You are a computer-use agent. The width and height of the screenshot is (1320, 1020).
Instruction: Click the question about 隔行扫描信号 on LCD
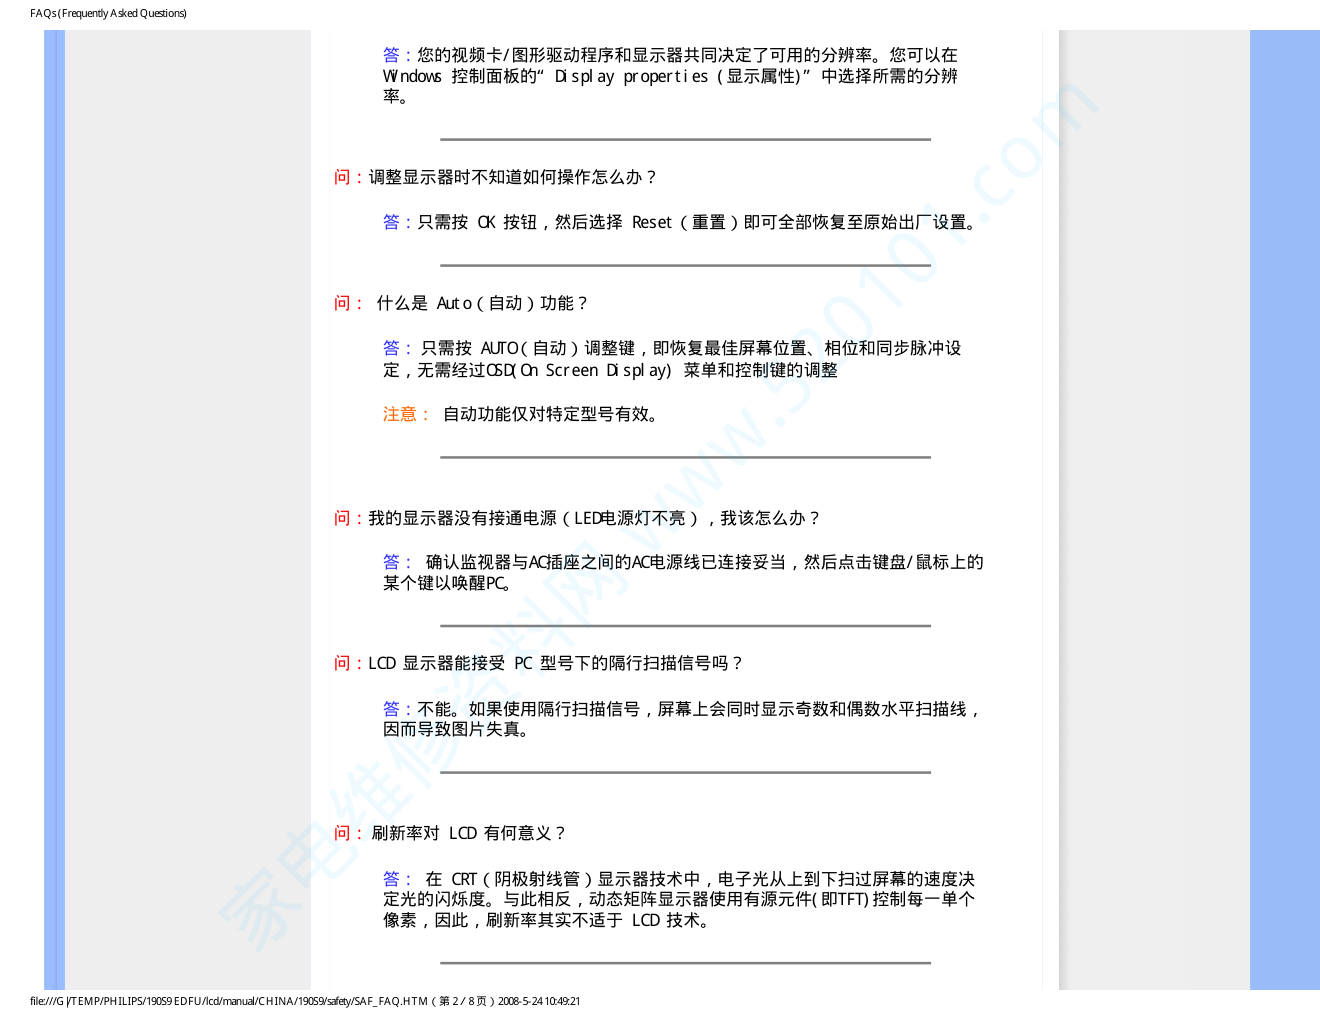click(555, 663)
